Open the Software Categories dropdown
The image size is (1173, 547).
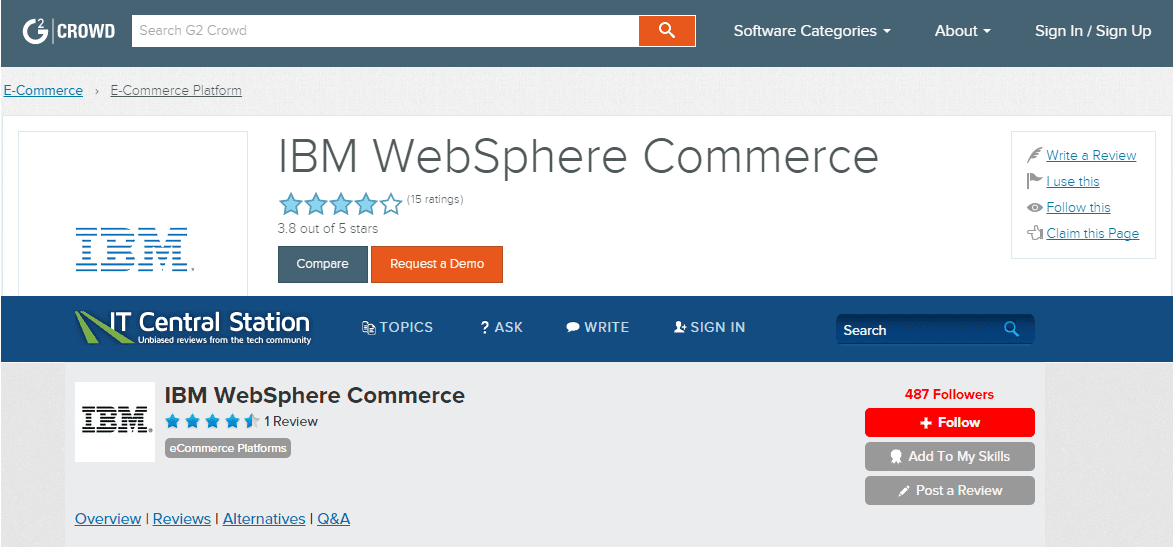[x=812, y=31]
